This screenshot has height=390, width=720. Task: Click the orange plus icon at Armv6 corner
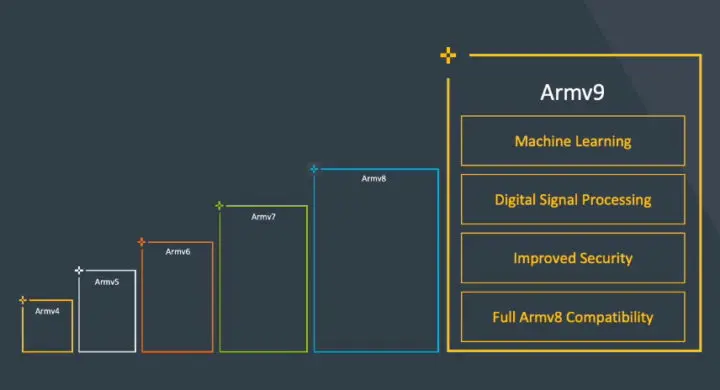click(x=141, y=242)
